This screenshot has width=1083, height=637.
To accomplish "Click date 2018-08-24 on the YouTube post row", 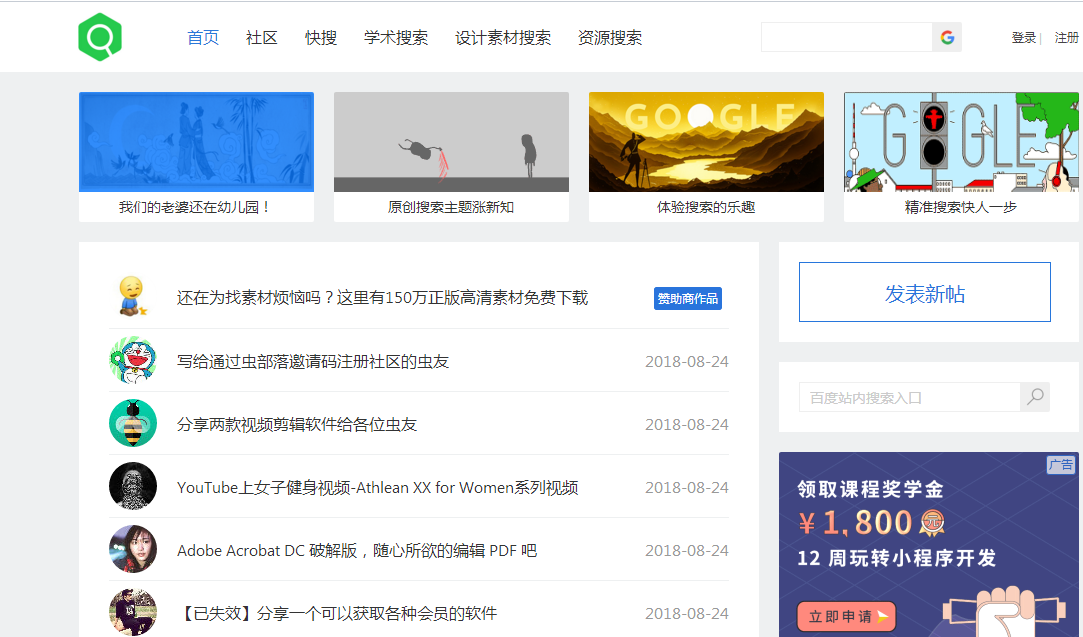I will 687,488.
